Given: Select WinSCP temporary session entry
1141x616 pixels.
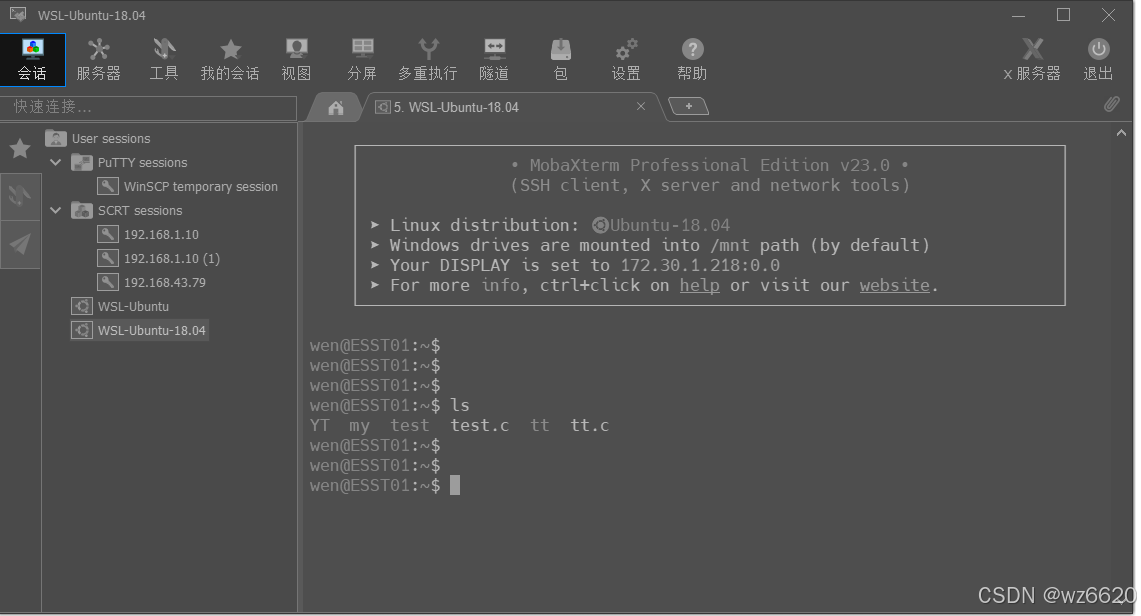Looking at the screenshot, I should tap(188, 186).
